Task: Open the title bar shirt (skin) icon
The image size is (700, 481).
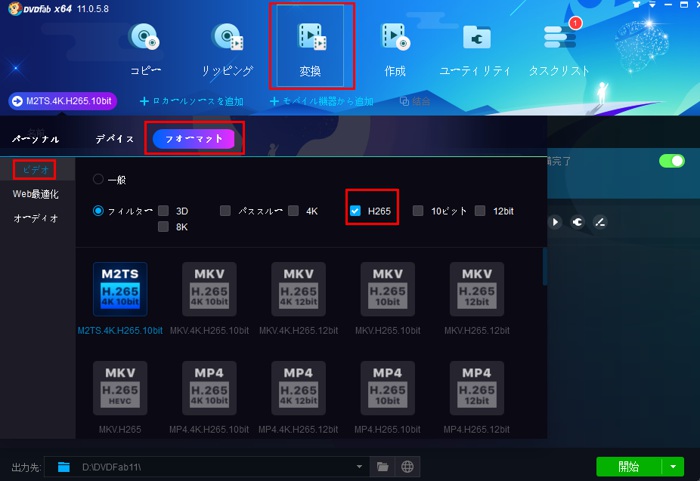Action: coord(637,4)
